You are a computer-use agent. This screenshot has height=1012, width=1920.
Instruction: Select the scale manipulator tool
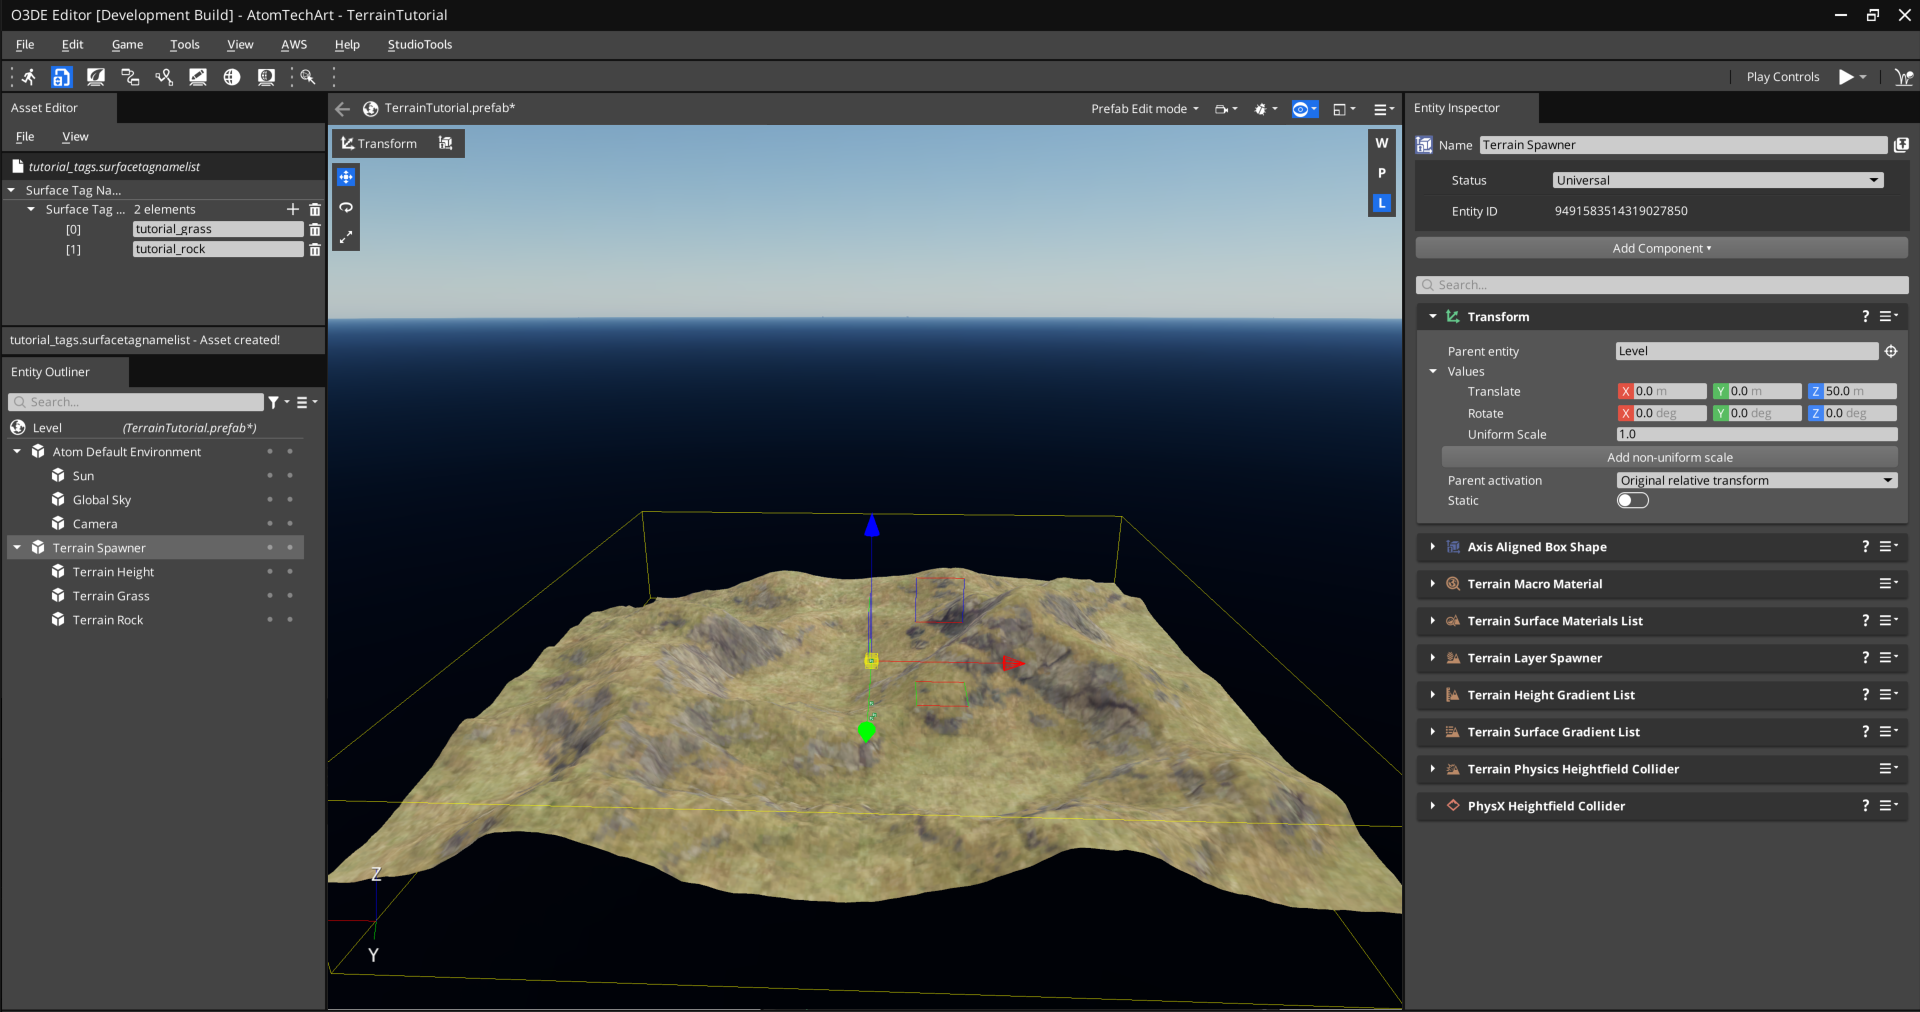(x=346, y=237)
